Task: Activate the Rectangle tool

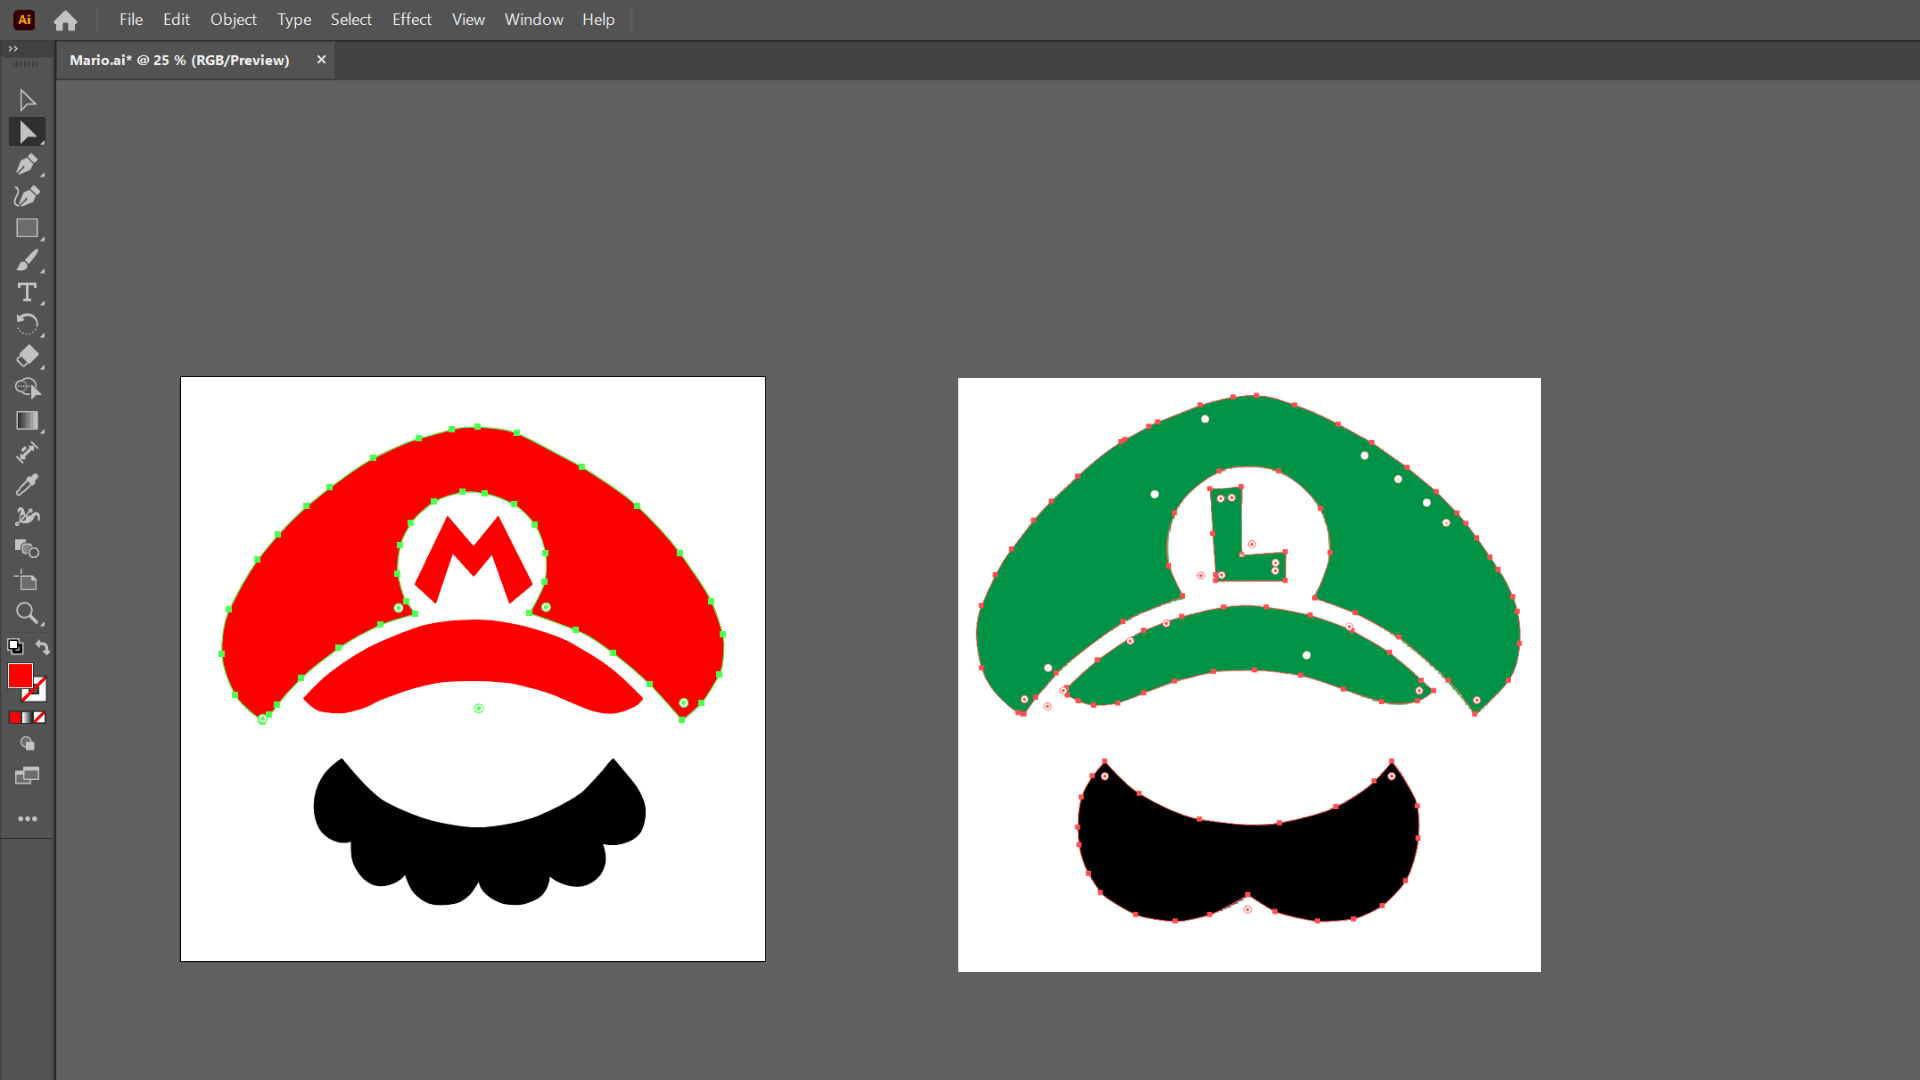Action: 27,228
